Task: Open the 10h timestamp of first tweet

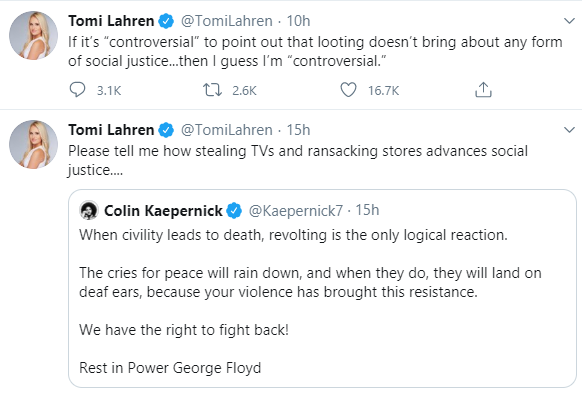Action: [298, 21]
